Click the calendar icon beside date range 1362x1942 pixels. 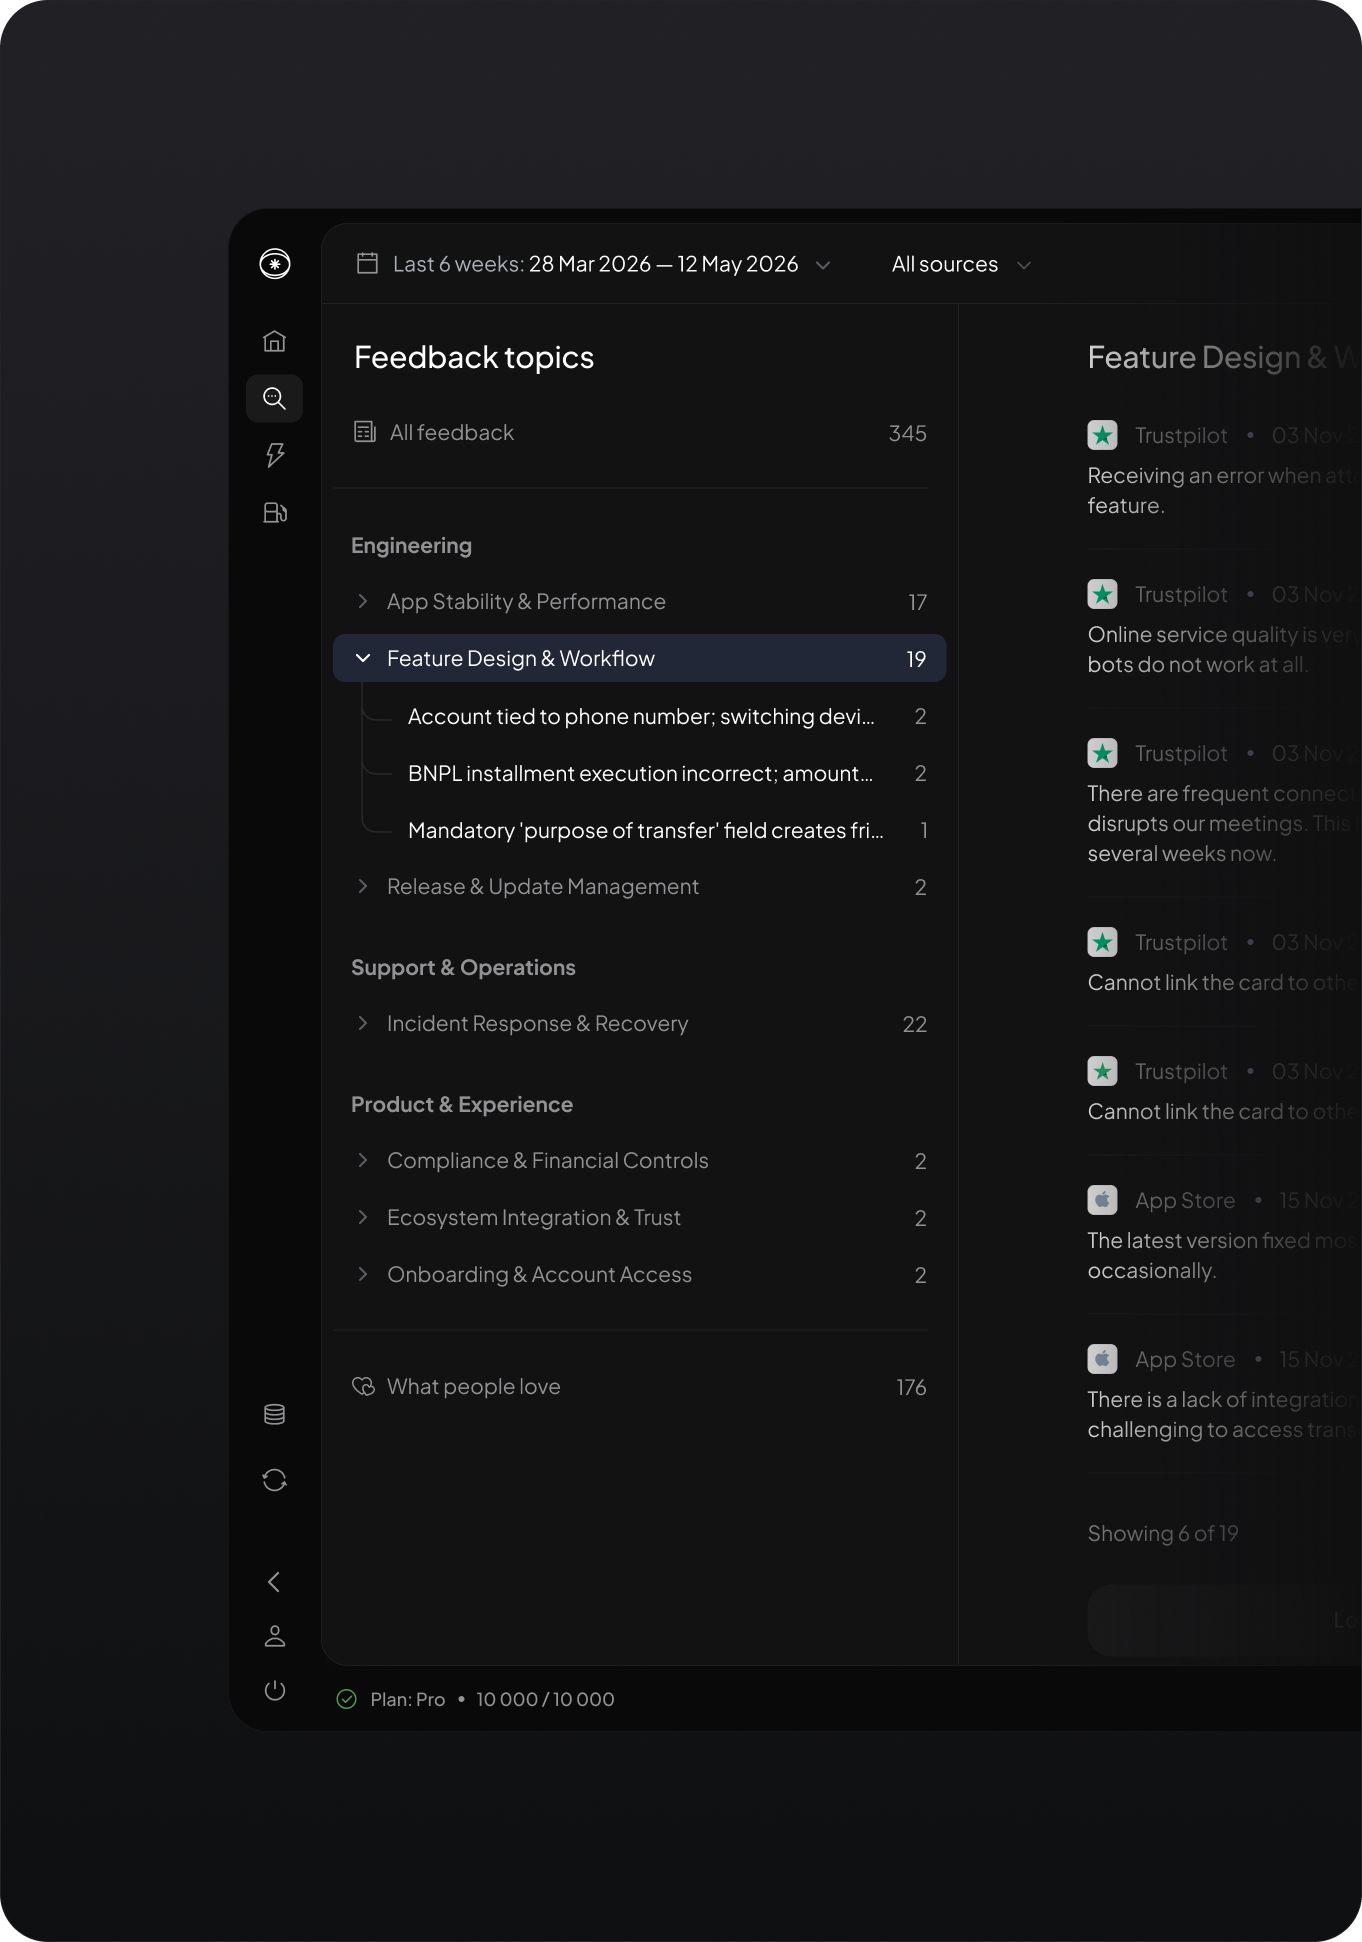(x=367, y=264)
